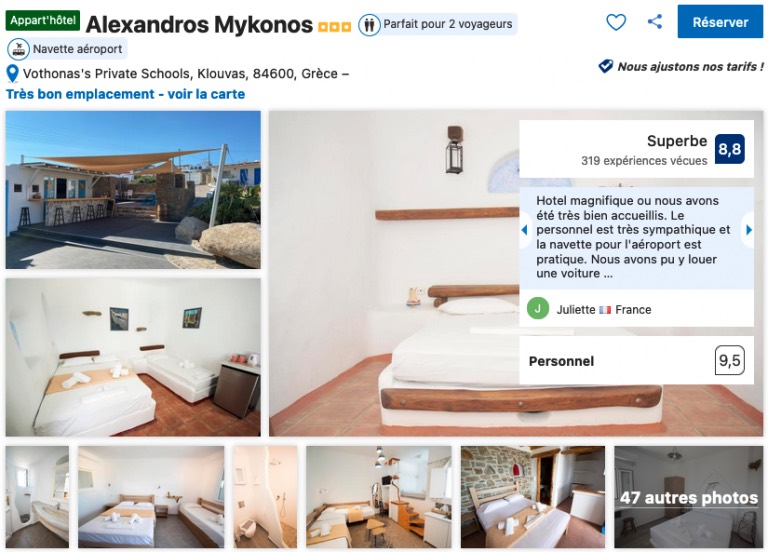Image resolution: width=768 pixels, height=552 pixels.
Task: Open the stone wall bedroom thumbnail
Action: pyautogui.click(x=533, y=497)
